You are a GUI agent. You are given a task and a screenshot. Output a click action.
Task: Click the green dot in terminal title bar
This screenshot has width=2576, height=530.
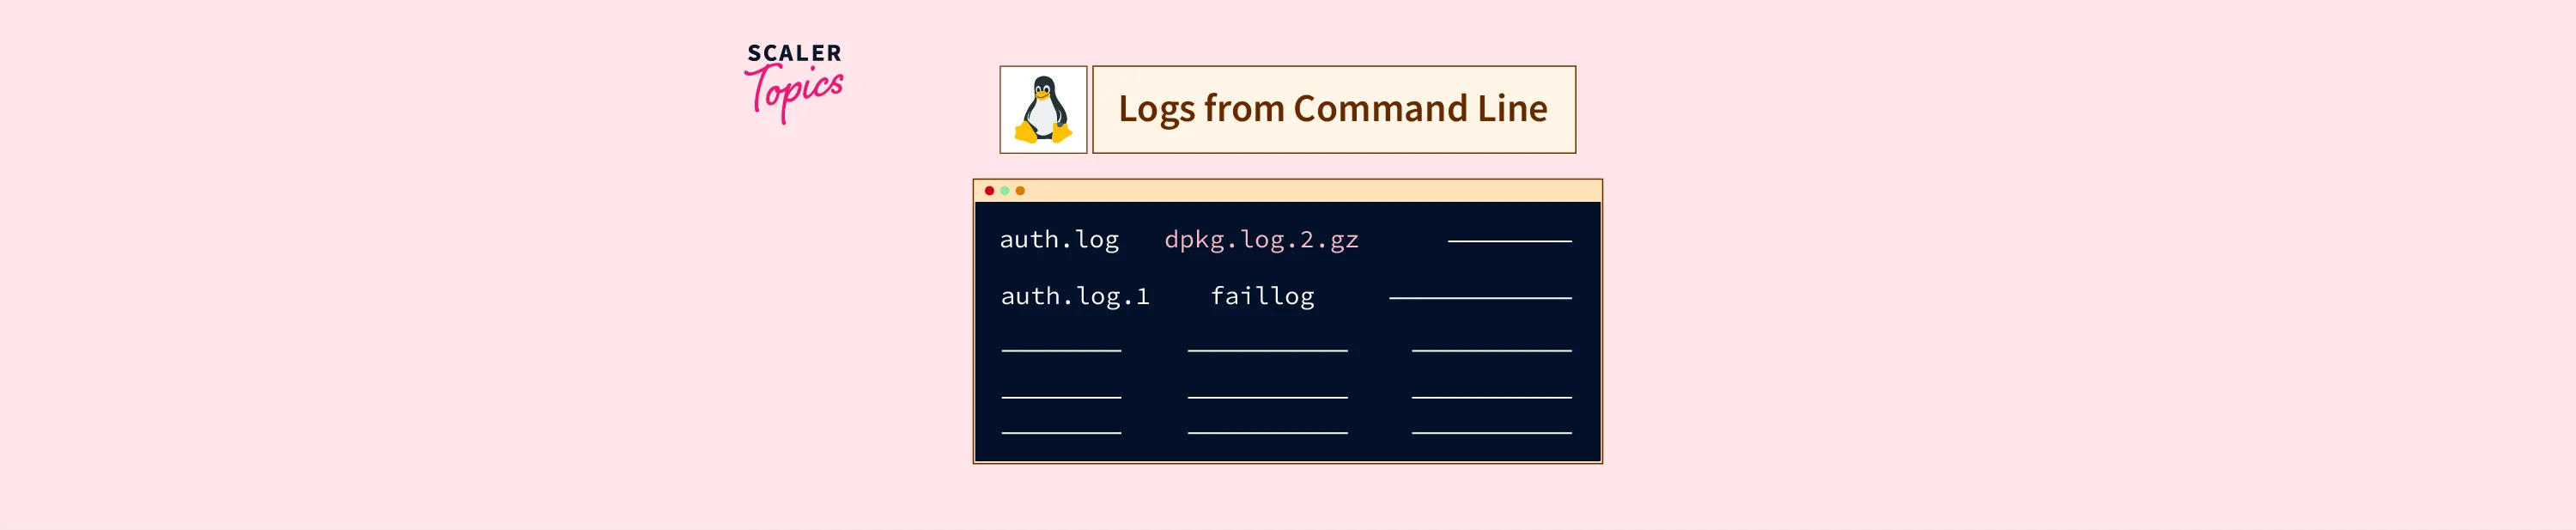point(1005,190)
